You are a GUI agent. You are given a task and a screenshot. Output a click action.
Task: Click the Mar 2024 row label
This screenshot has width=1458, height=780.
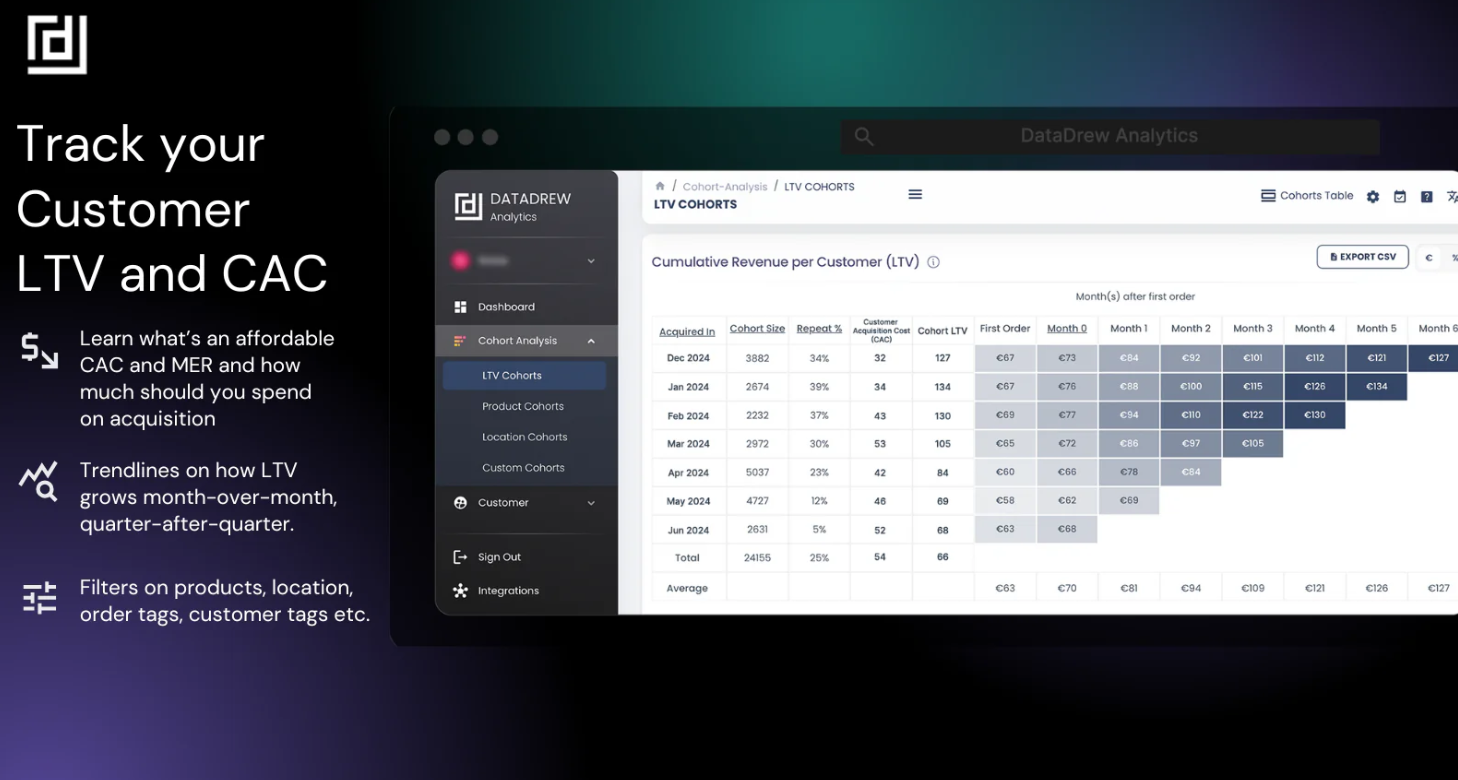click(x=687, y=444)
